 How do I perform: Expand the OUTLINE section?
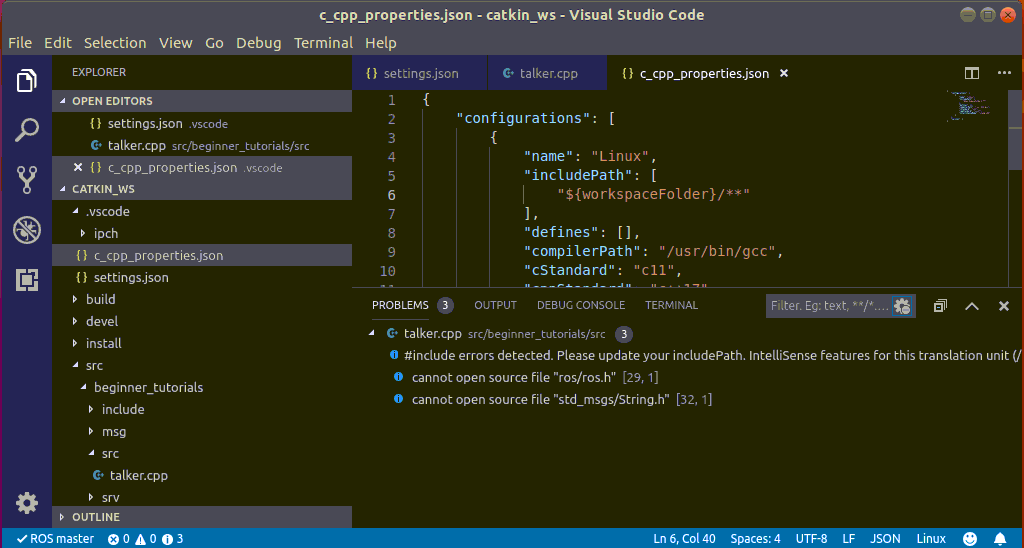click(63, 517)
